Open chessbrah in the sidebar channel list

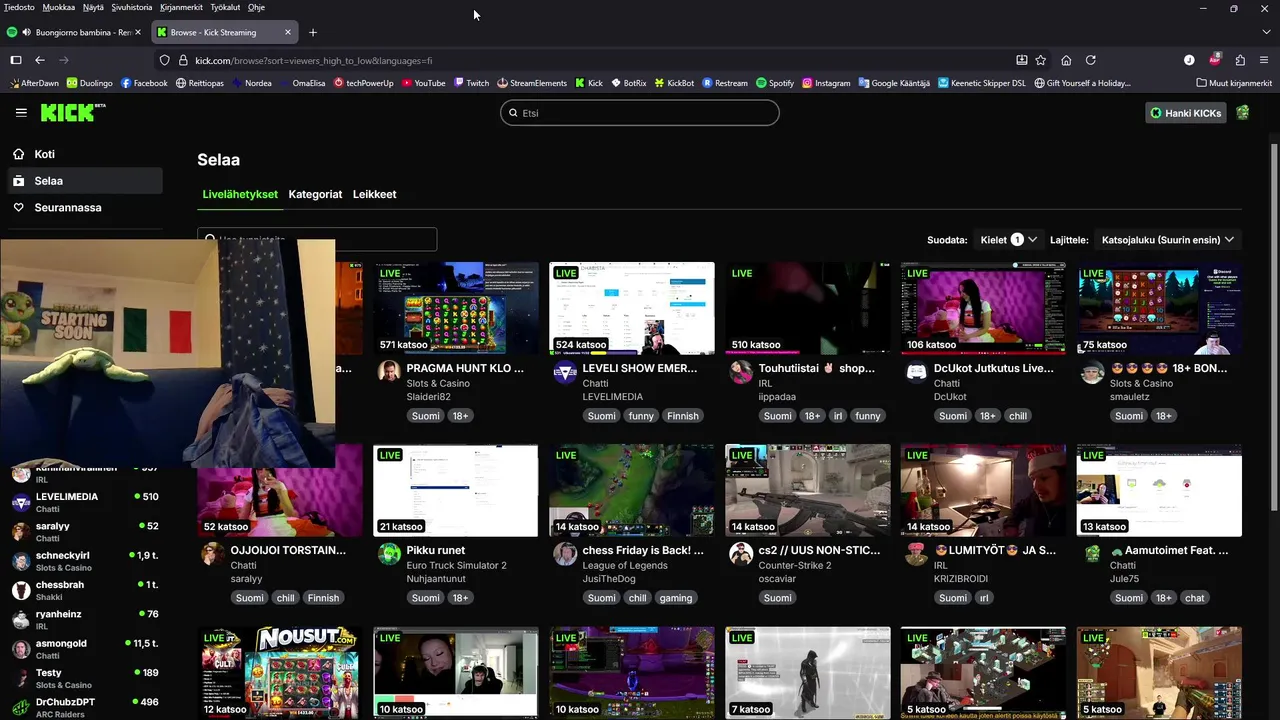point(84,590)
